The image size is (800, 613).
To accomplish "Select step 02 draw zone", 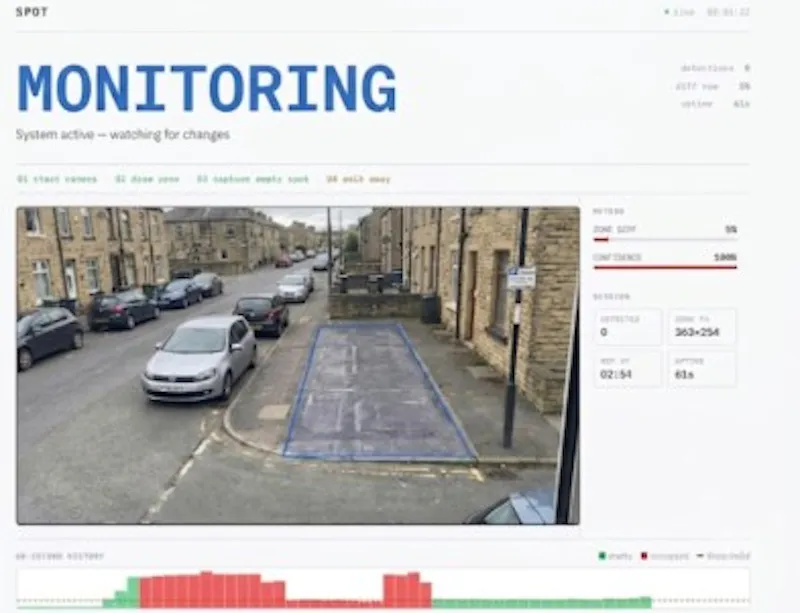I will click(147, 179).
